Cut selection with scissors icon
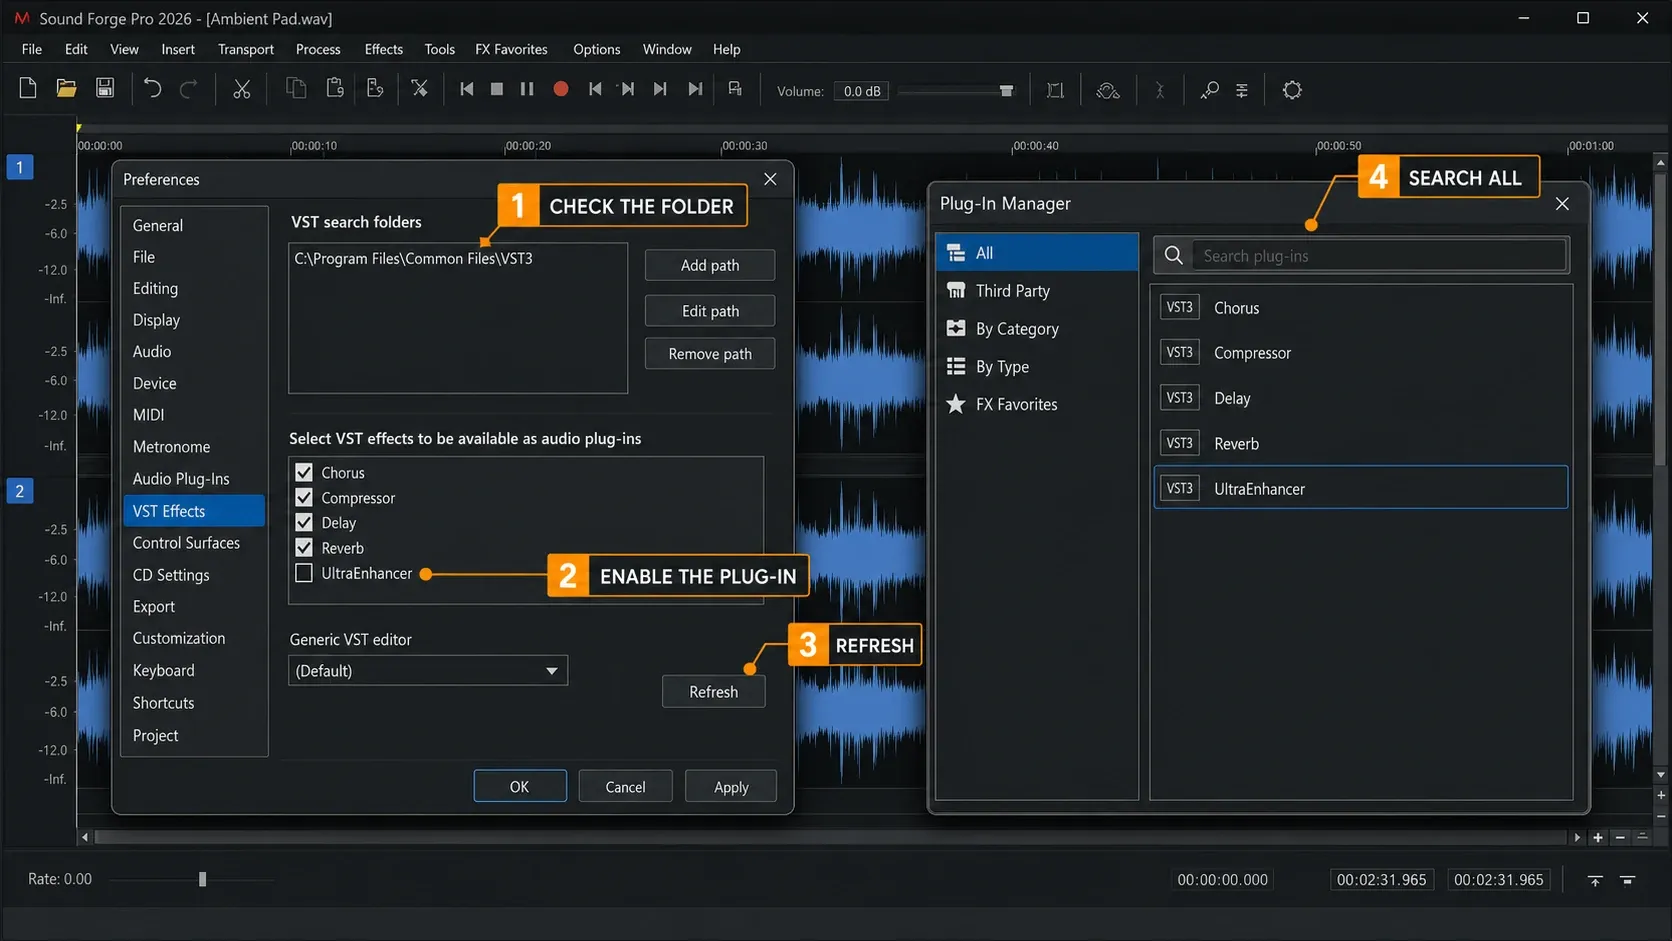 (241, 89)
